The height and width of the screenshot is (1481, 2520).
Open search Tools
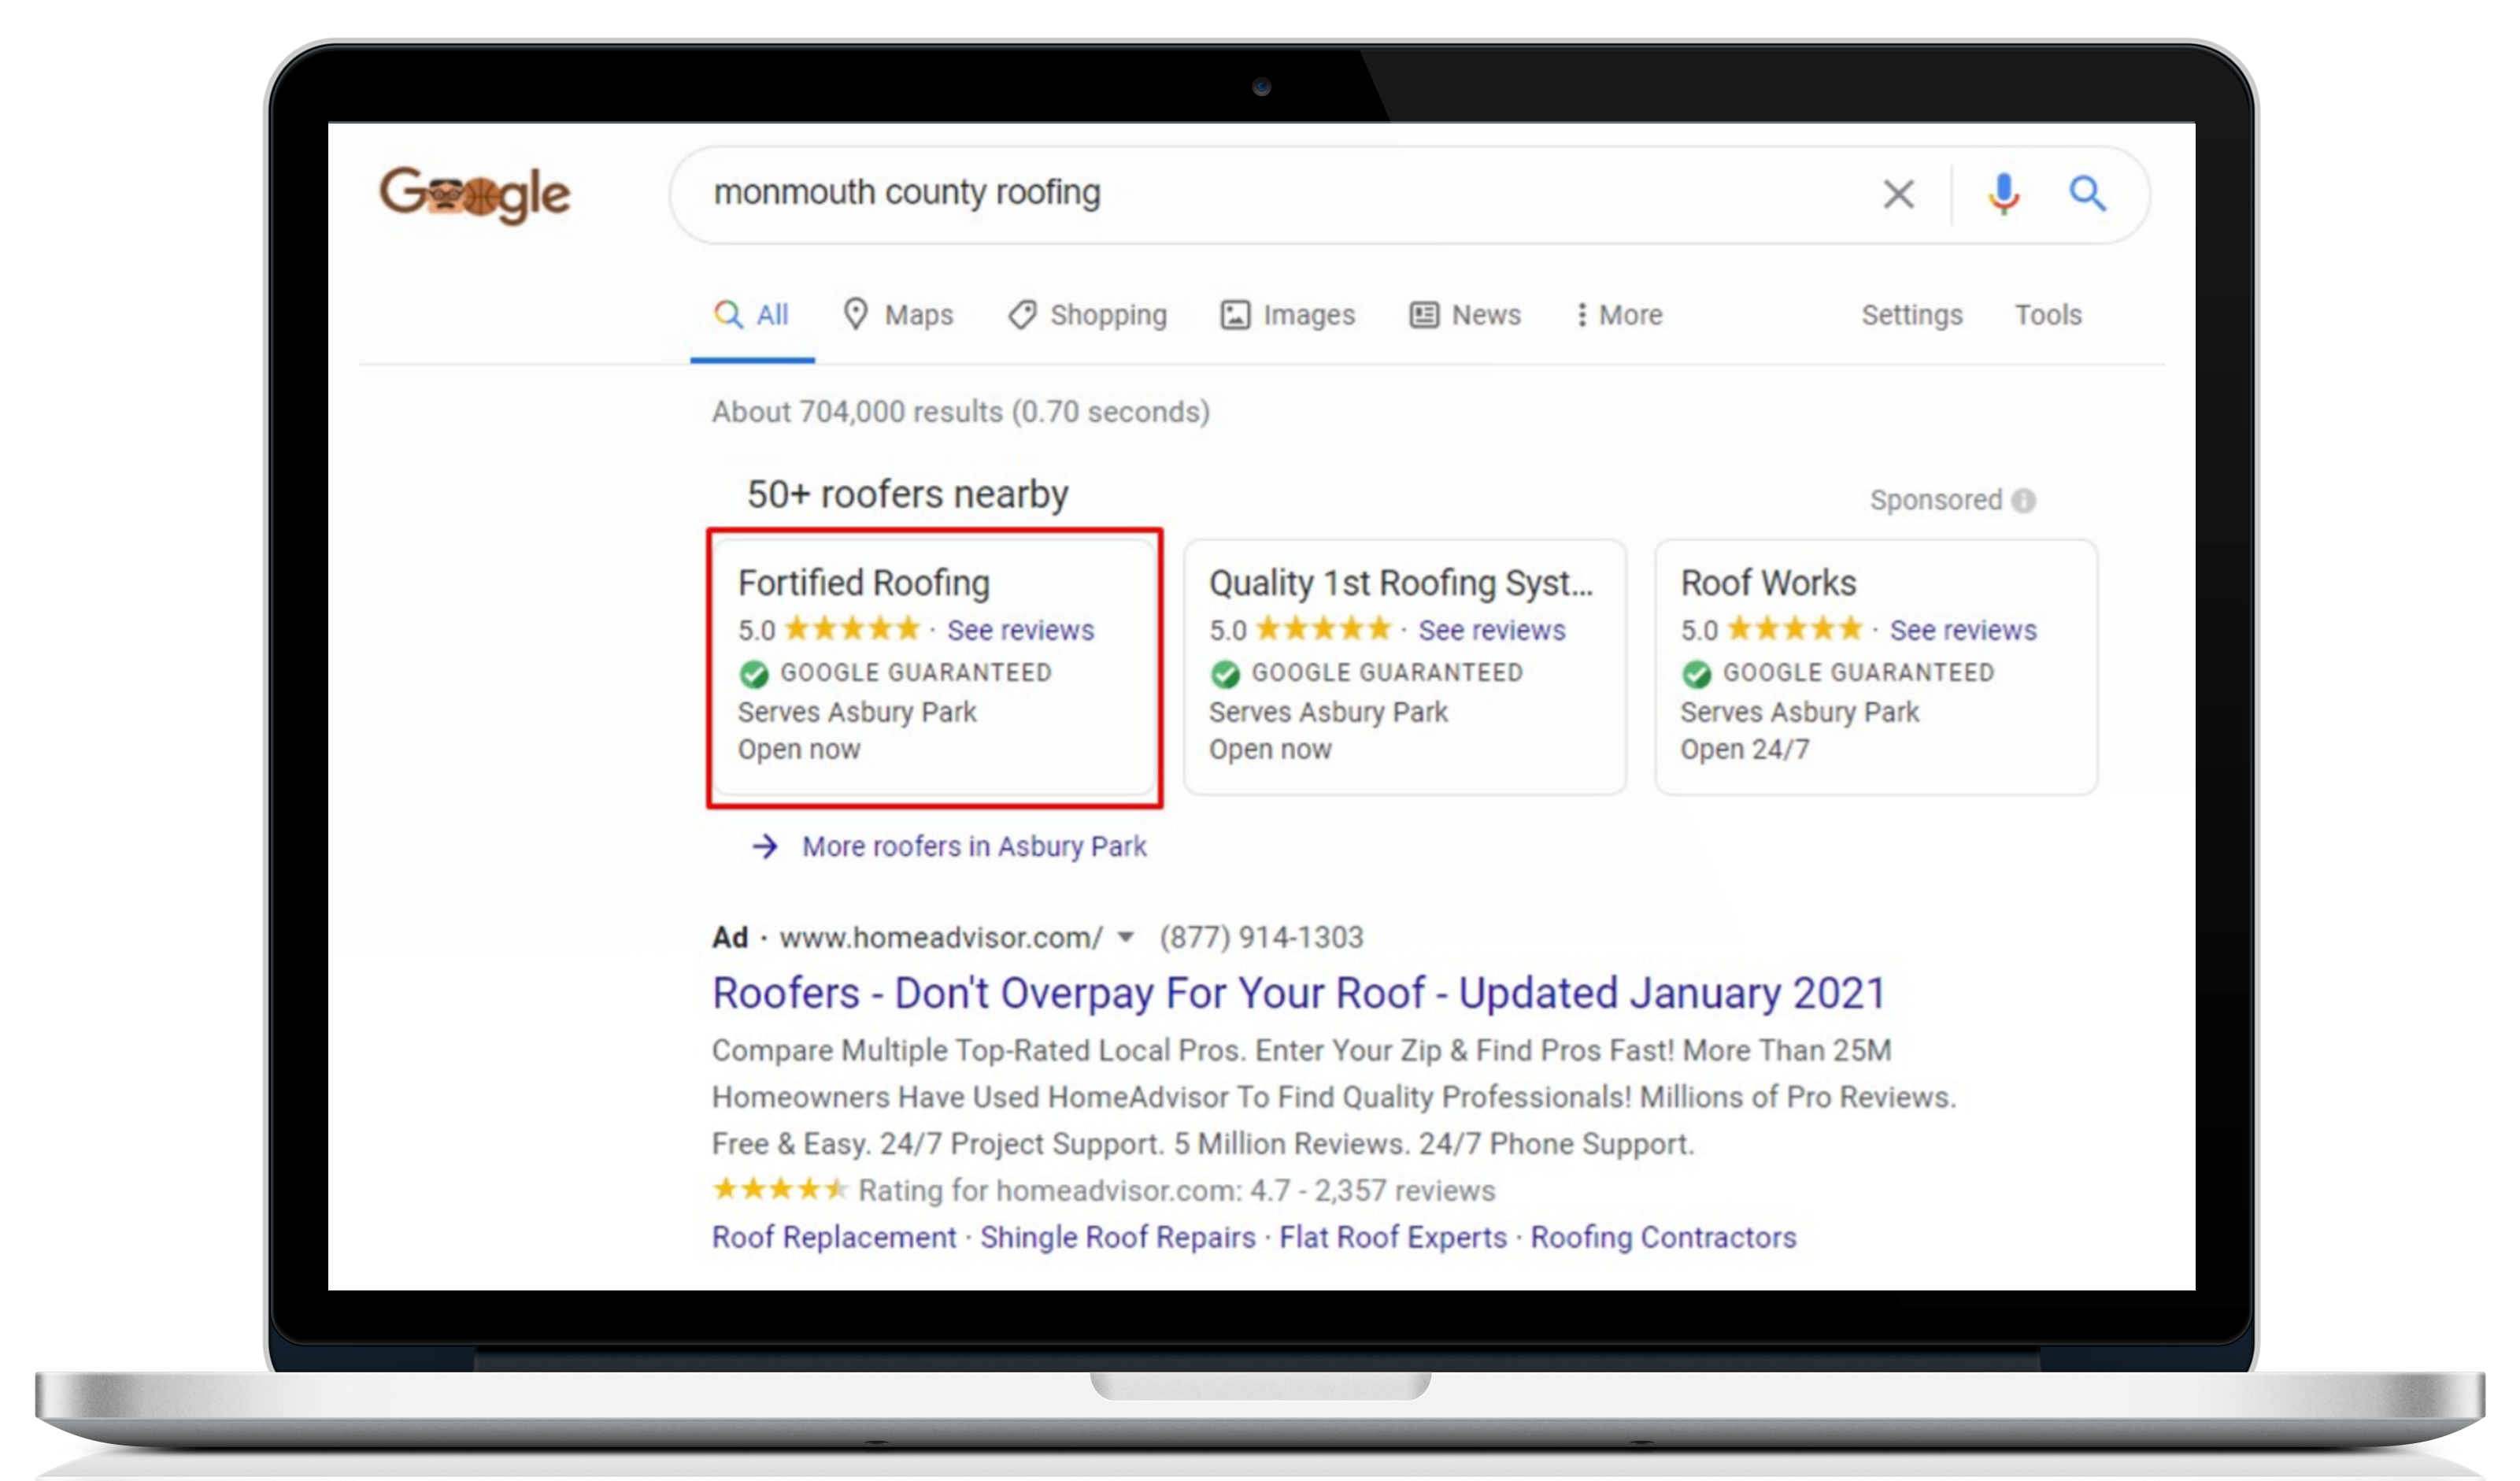tap(2047, 315)
